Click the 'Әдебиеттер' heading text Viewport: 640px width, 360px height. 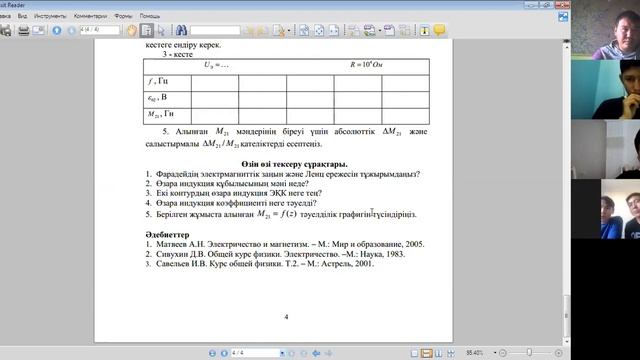tap(167, 235)
